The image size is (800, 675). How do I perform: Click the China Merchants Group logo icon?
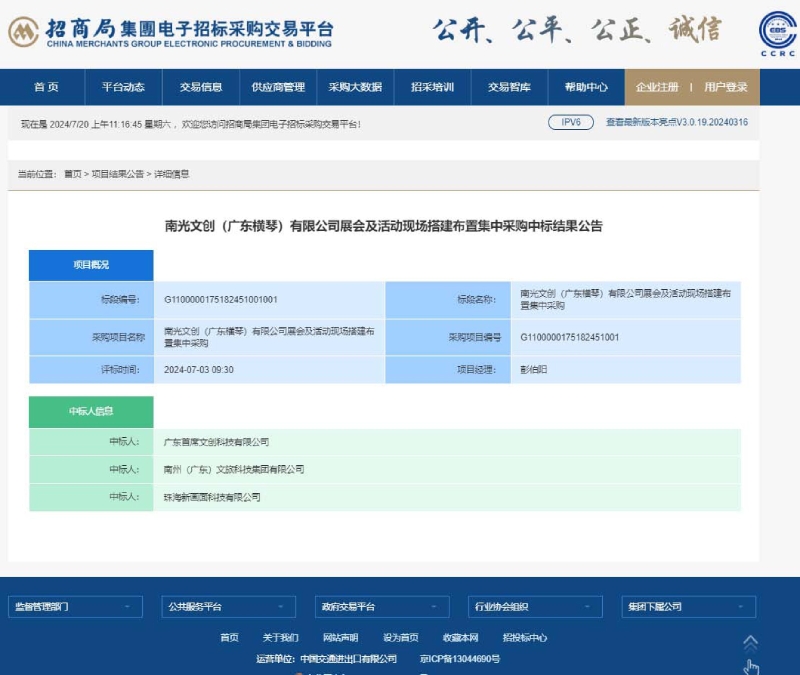coord(23,32)
